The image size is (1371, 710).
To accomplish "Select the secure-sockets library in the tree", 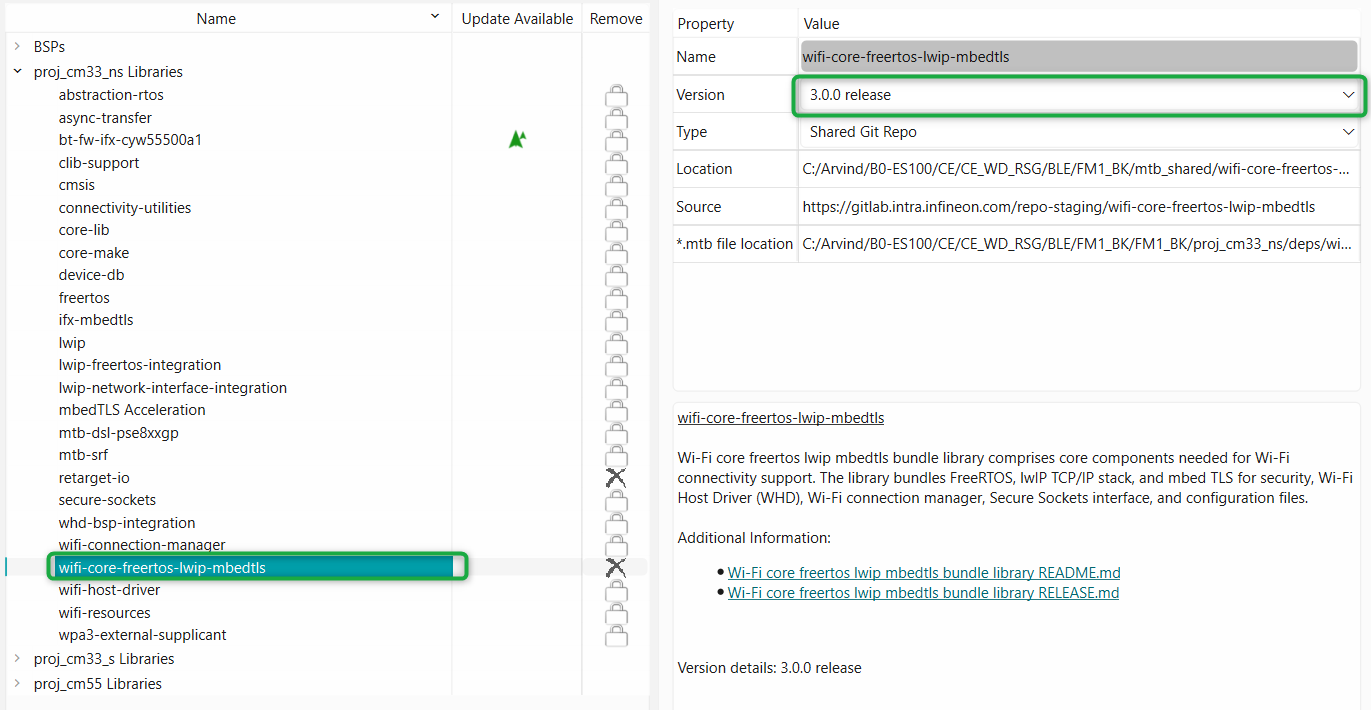I will pos(107,500).
